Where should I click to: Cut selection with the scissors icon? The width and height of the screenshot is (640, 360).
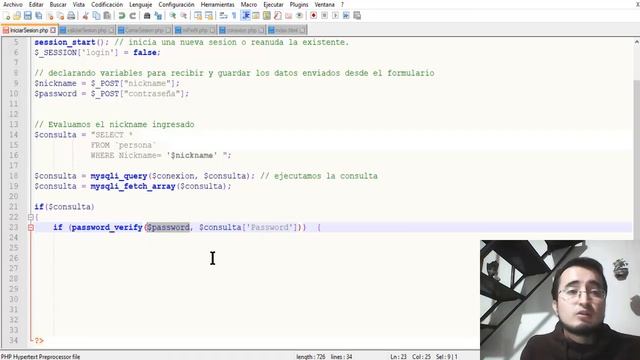click(x=85, y=16)
